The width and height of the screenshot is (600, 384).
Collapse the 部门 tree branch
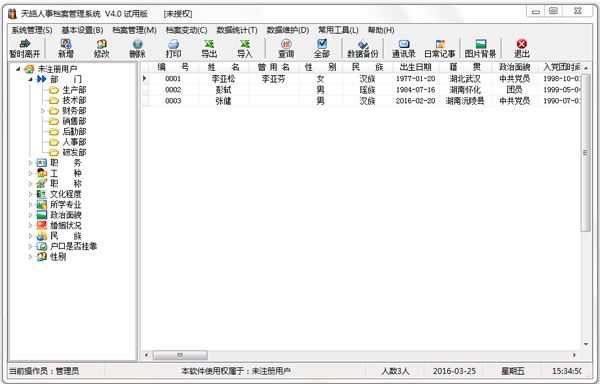point(31,80)
